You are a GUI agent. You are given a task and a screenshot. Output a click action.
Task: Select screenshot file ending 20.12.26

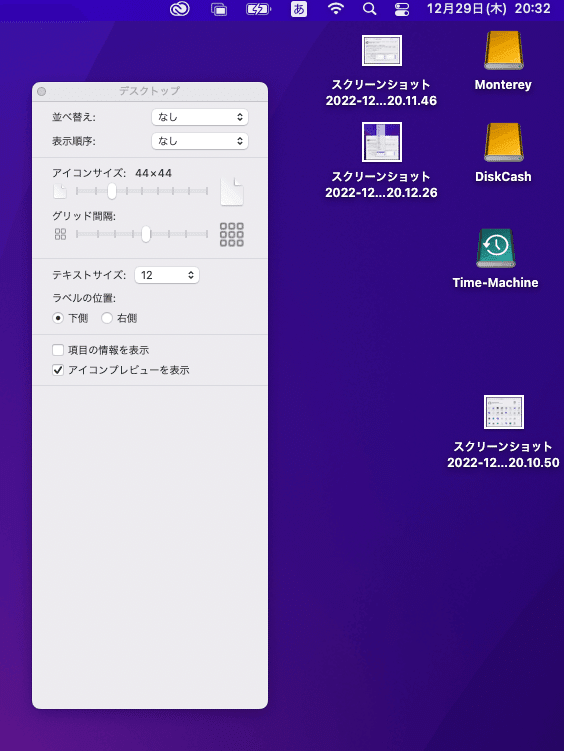pos(382,142)
